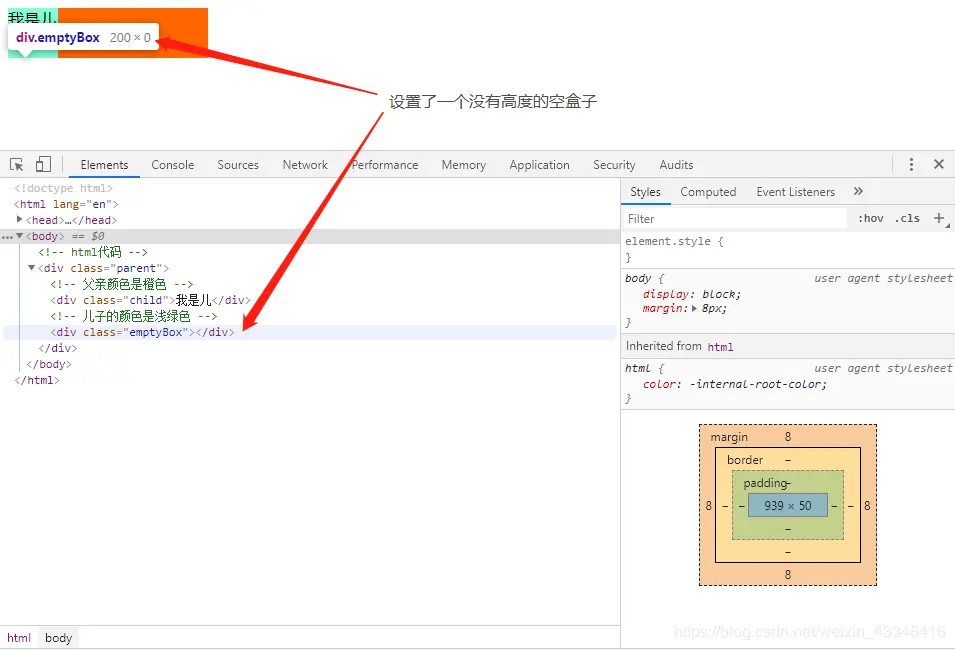Click the -internal-root-color value
The height and width of the screenshot is (650, 955).
(x=757, y=384)
